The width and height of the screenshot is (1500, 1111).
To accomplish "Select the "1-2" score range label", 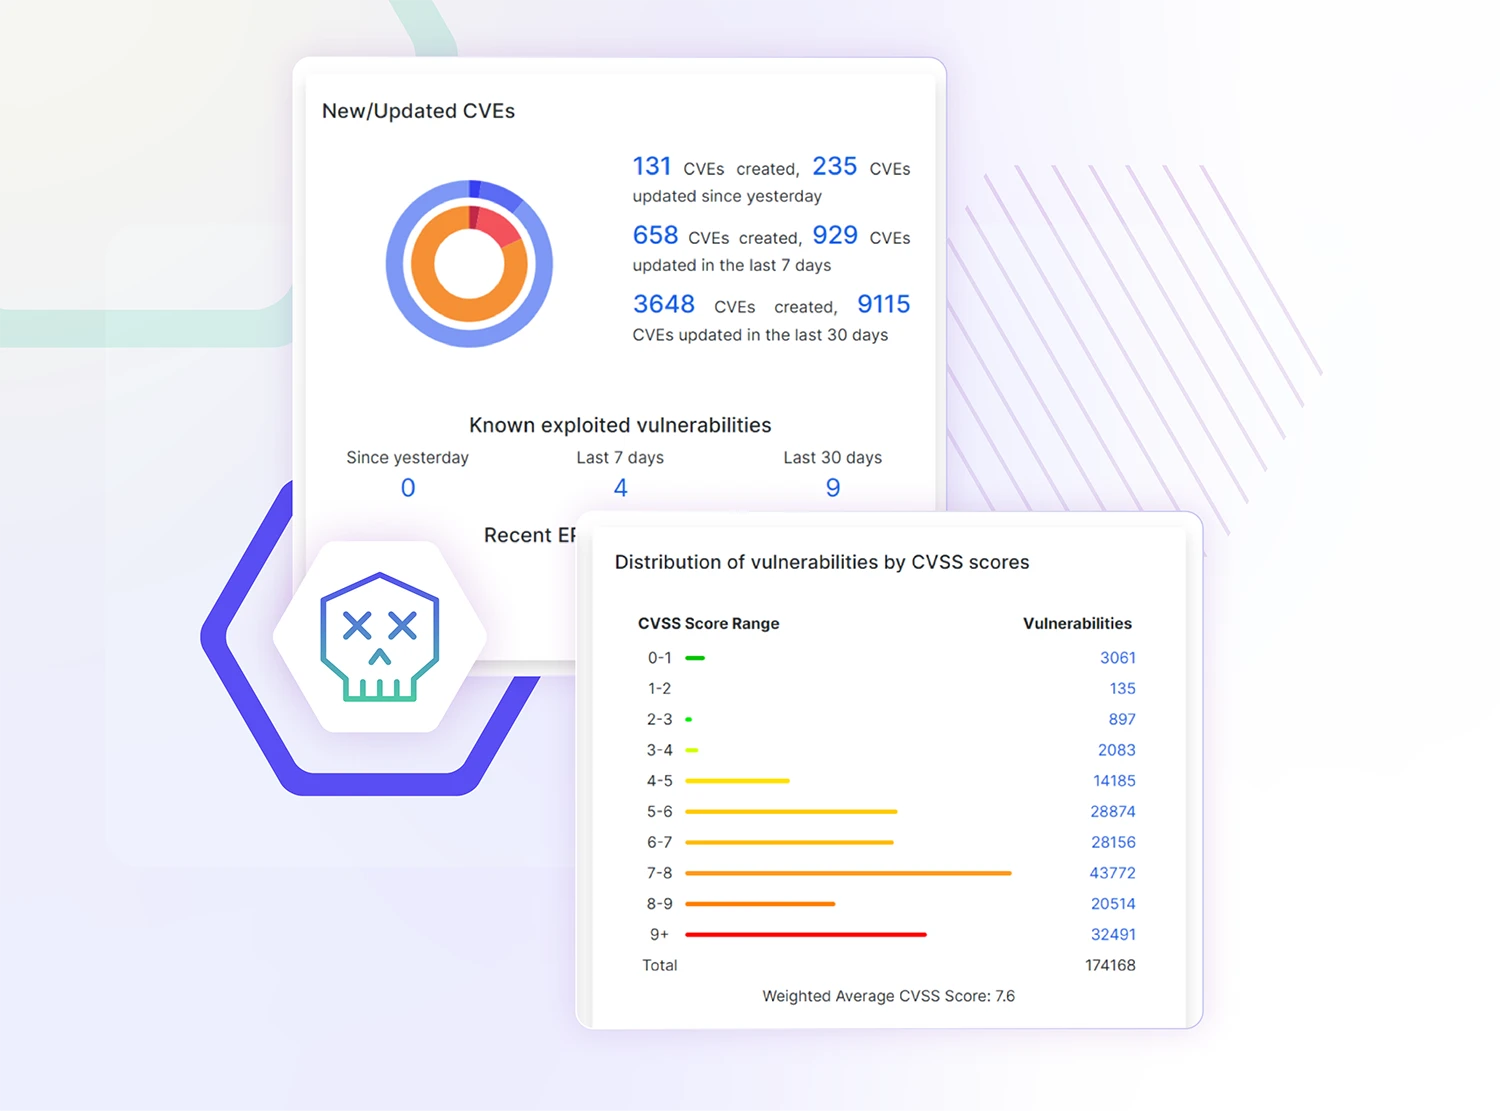I will pyautogui.click(x=660, y=689).
